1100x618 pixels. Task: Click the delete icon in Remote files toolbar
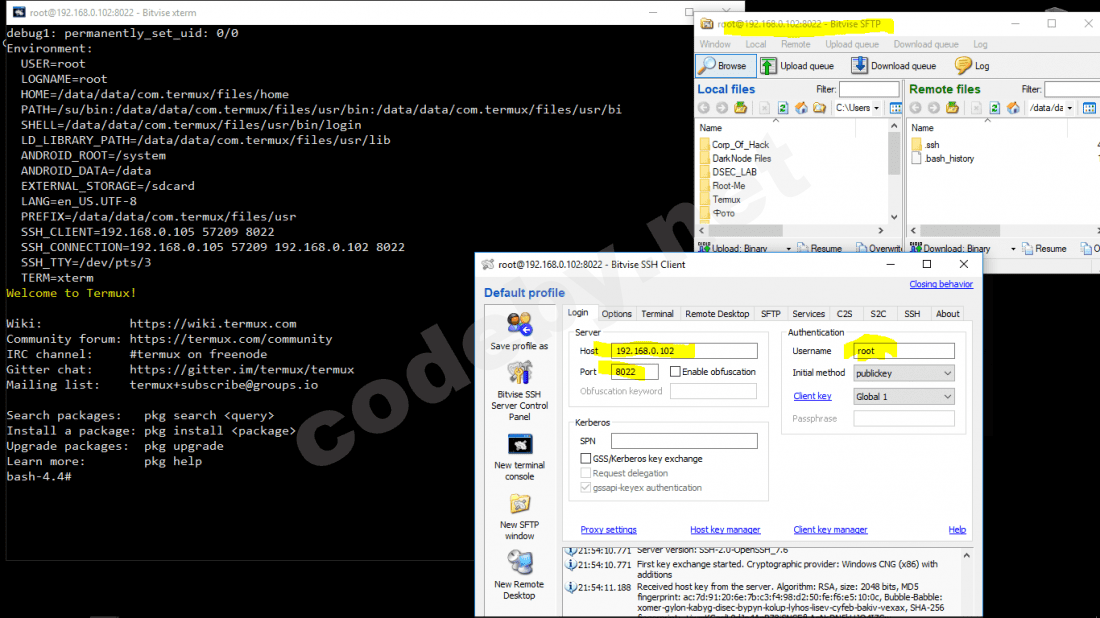tap(977, 108)
